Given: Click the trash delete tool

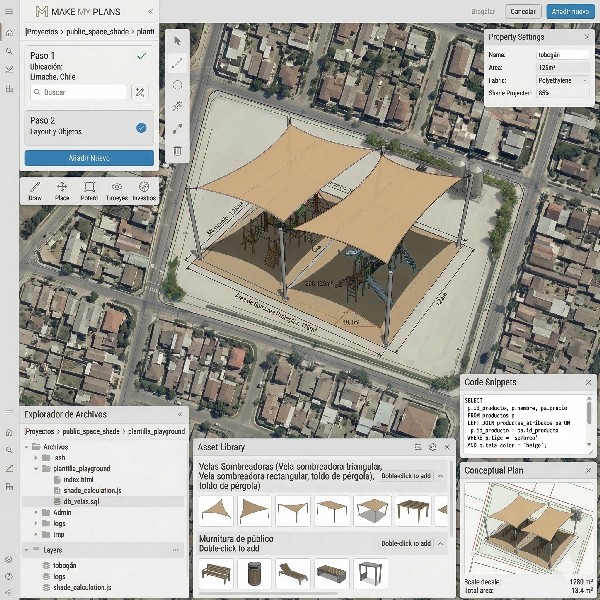Looking at the screenshot, I should 177,151.
